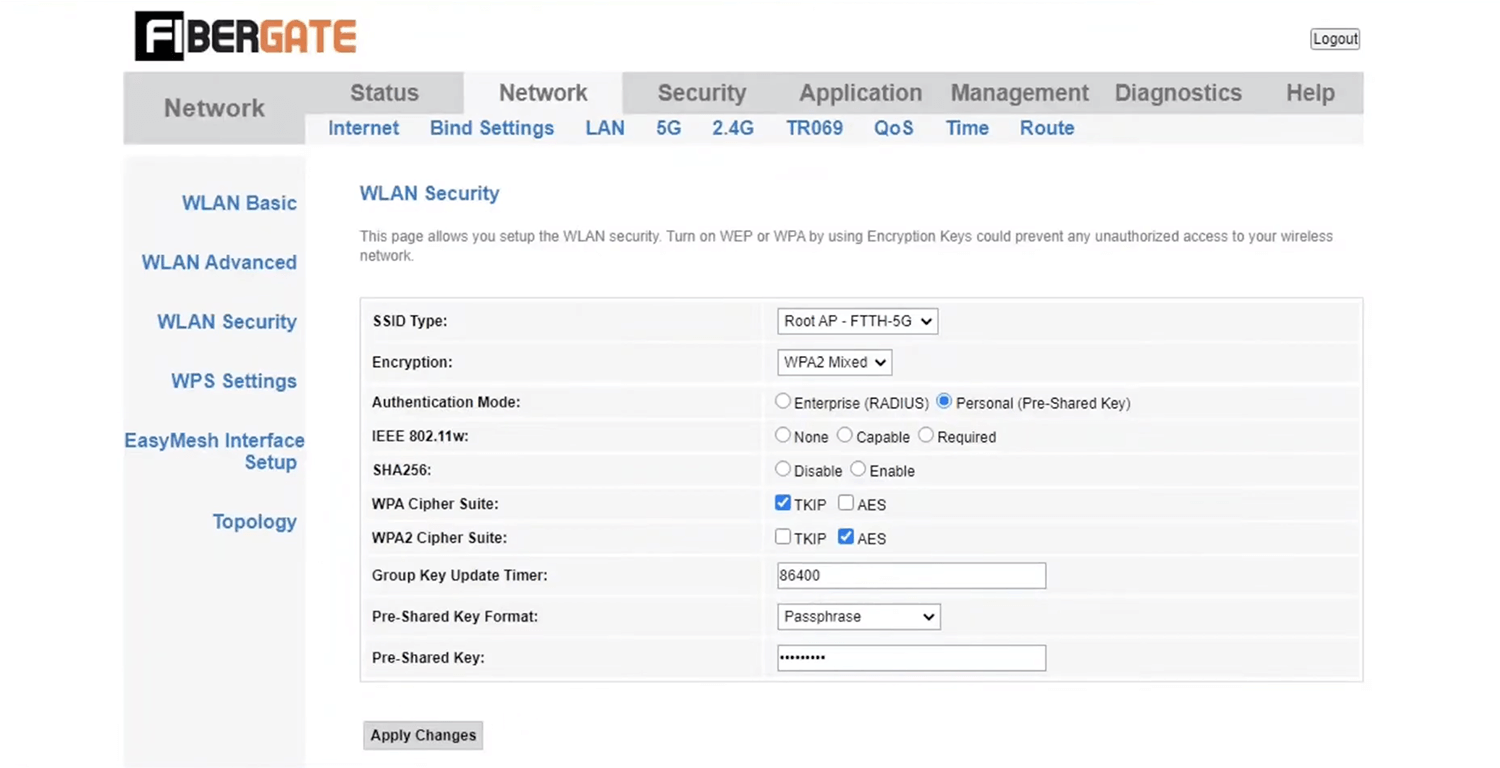Switch to the Security tab
Screen dimensions: 1500x768
pyautogui.click(x=701, y=93)
